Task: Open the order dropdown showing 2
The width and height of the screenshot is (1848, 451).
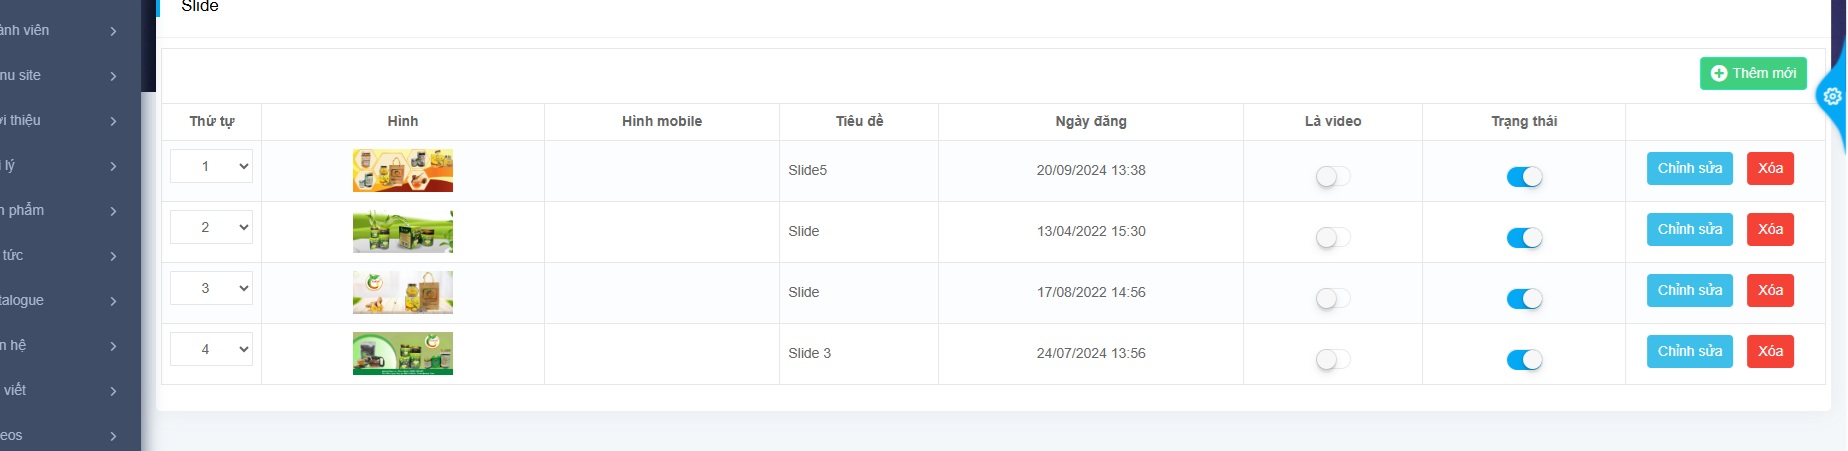Action: 211,227
